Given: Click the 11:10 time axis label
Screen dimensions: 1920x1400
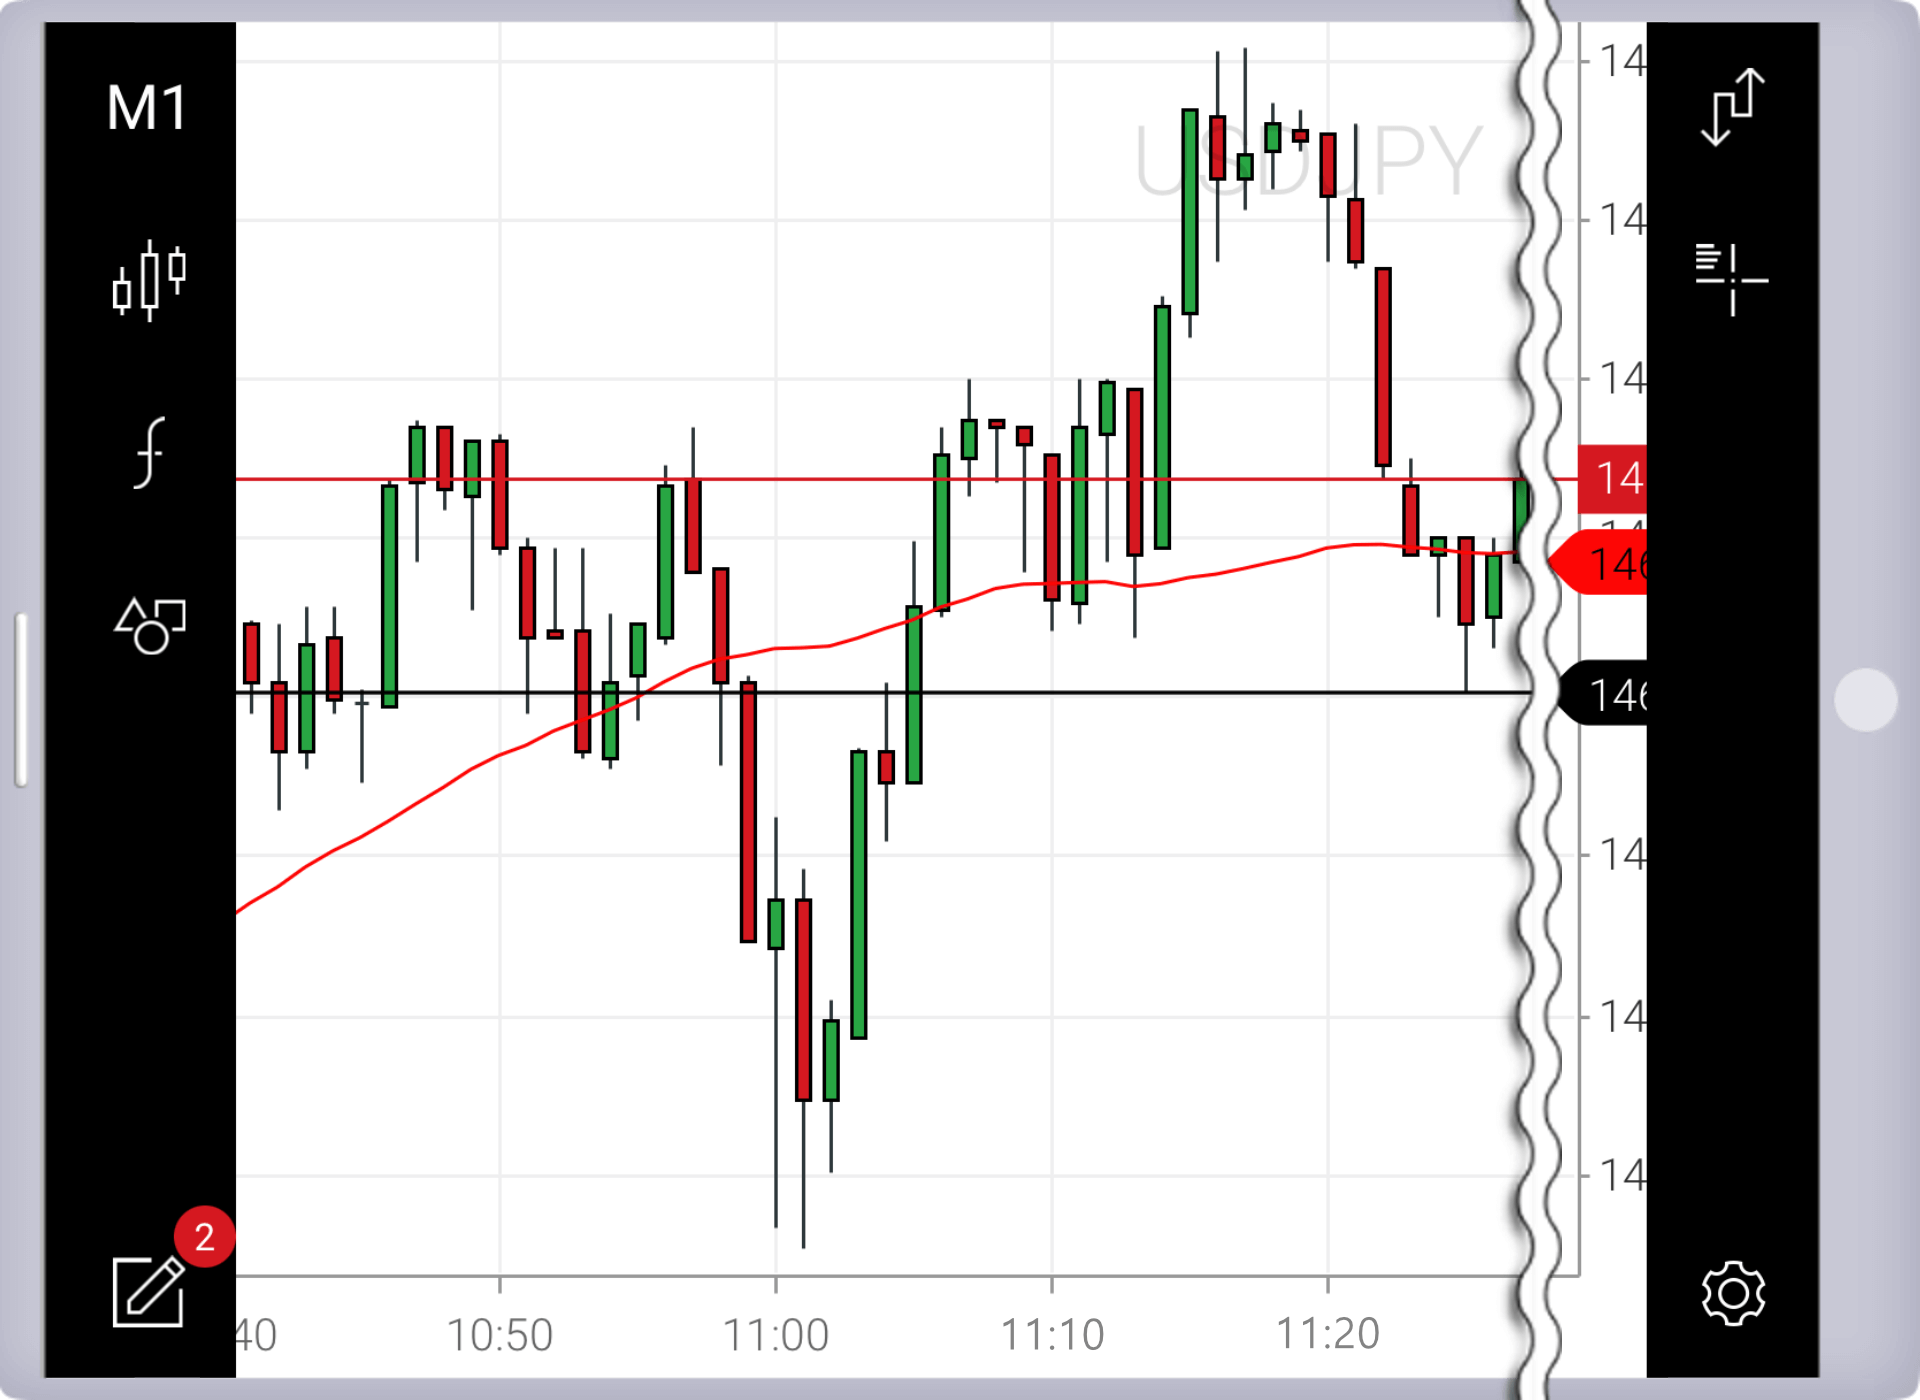Looking at the screenshot, I should [x=1052, y=1335].
